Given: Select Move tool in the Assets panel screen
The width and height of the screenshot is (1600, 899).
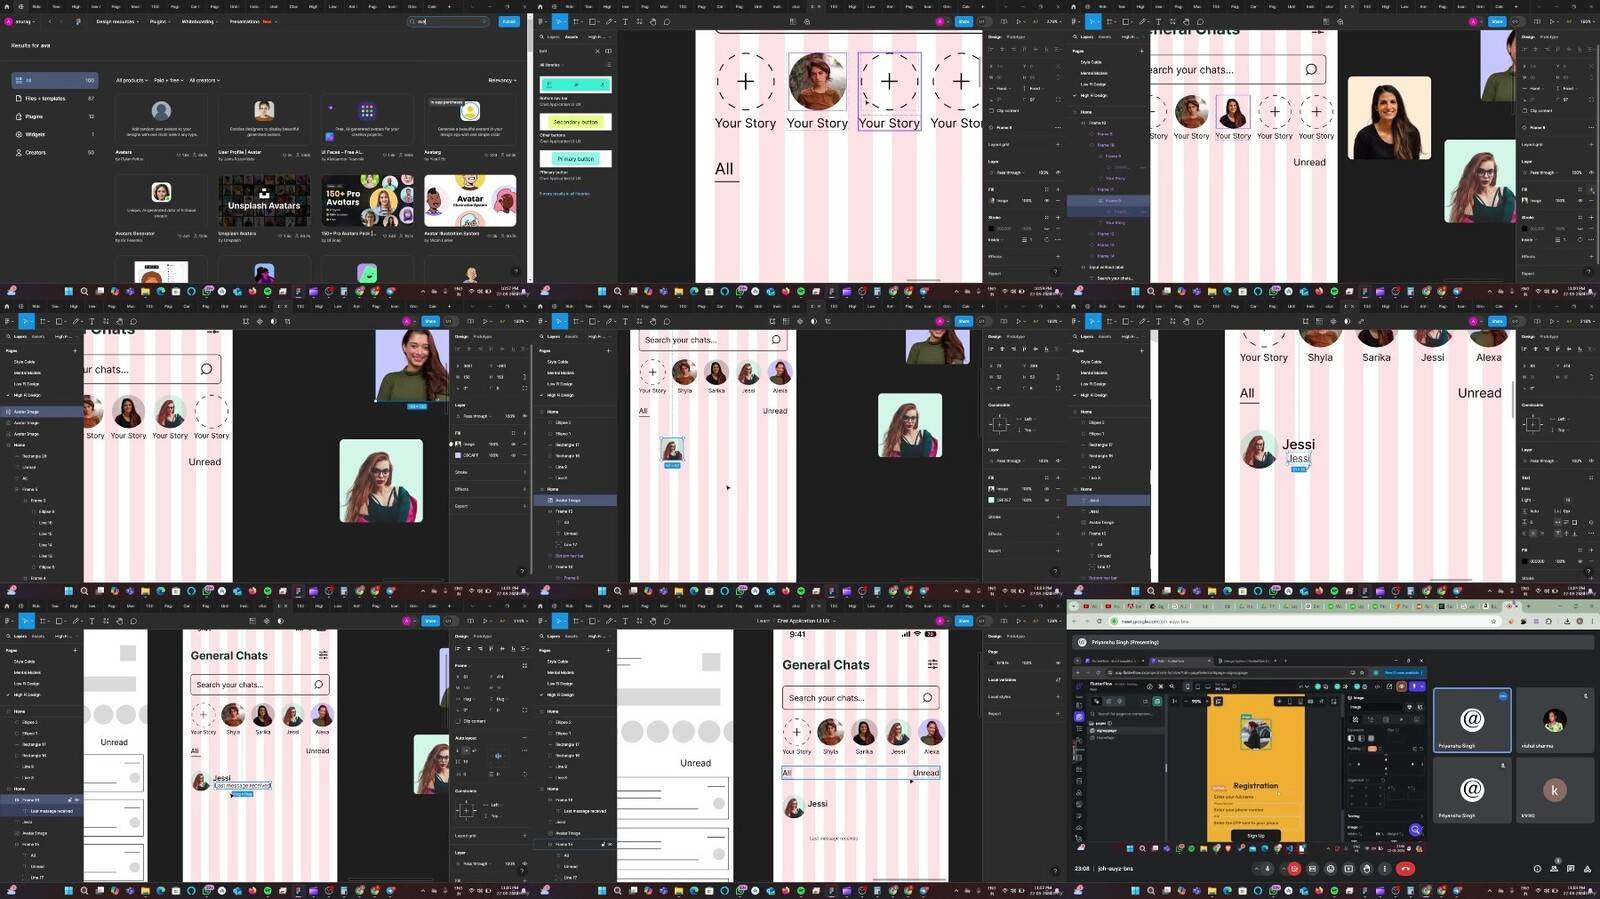Looking at the screenshot, I should (558, 22).
